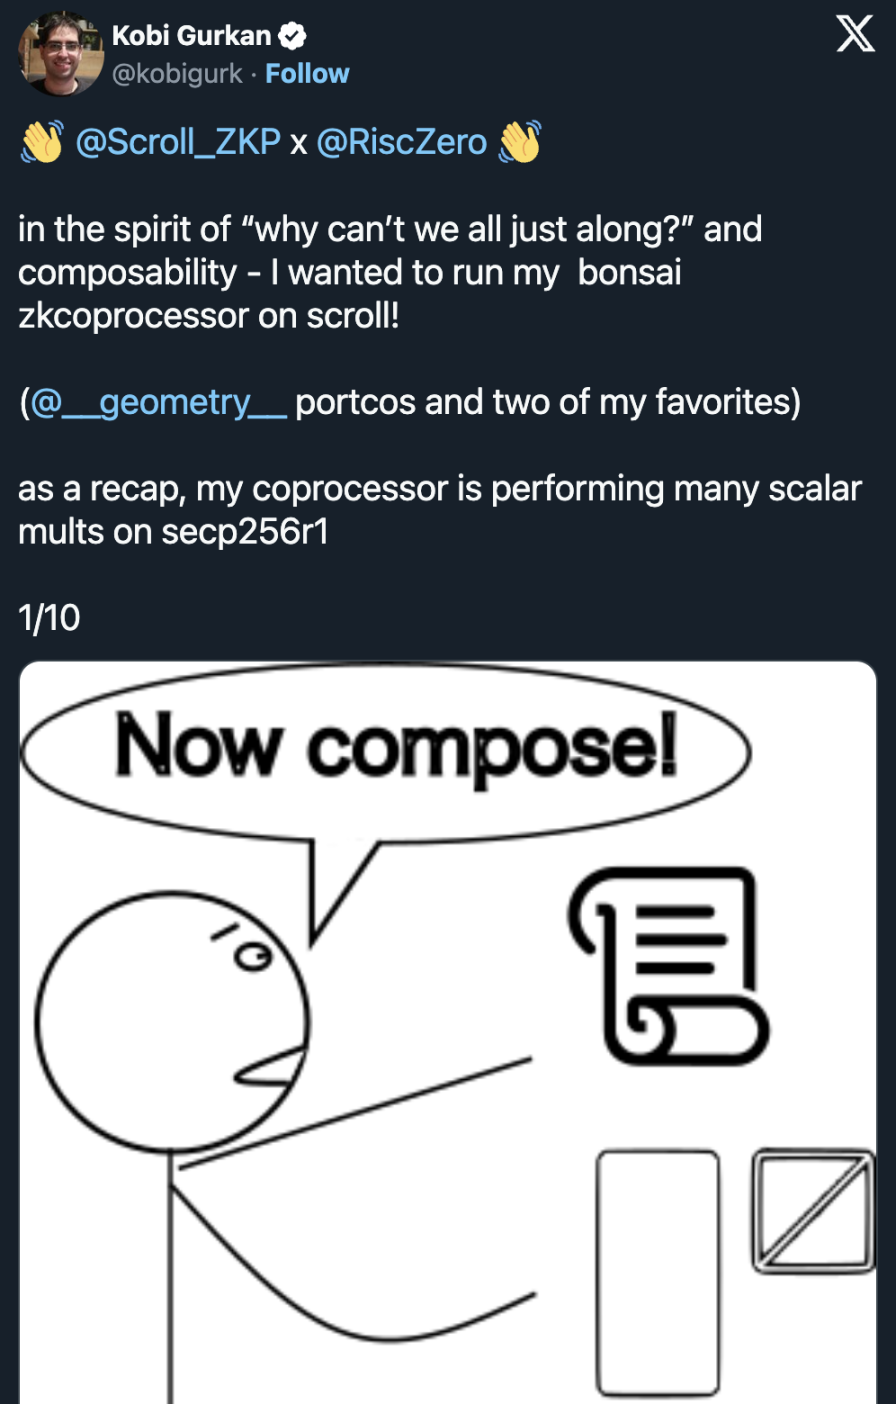Click the waving hand emoji after @RiscZero

tap(519, 142)
